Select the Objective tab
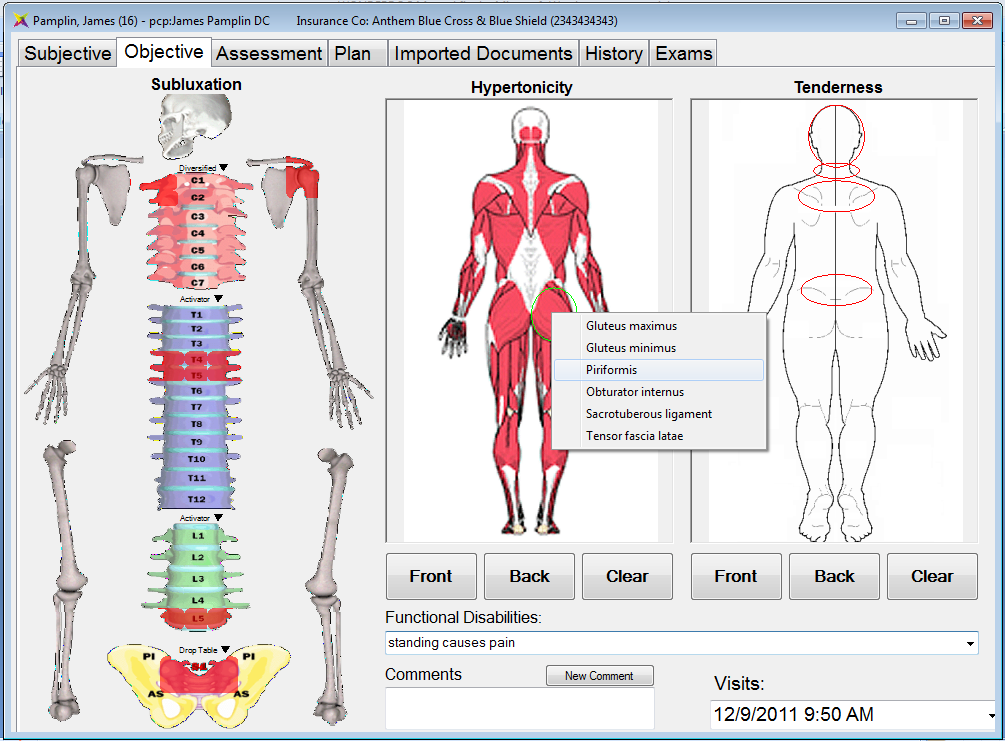Viewport: 1005px width, 741px height. tap(163, 52)
